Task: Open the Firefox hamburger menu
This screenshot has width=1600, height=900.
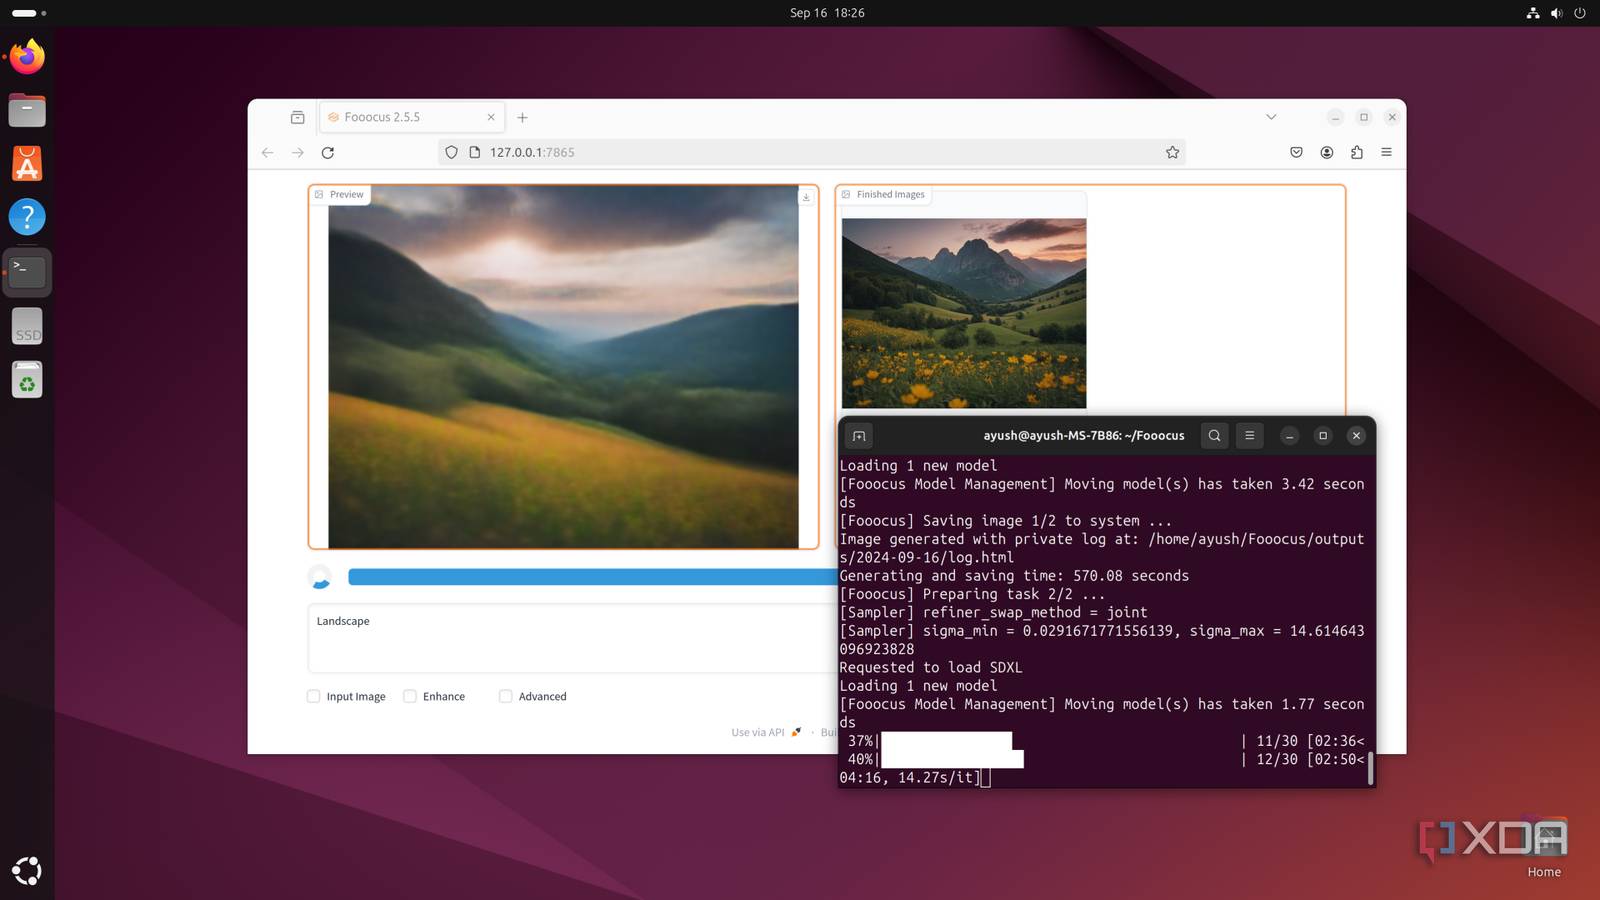Action: (1386, 152)
